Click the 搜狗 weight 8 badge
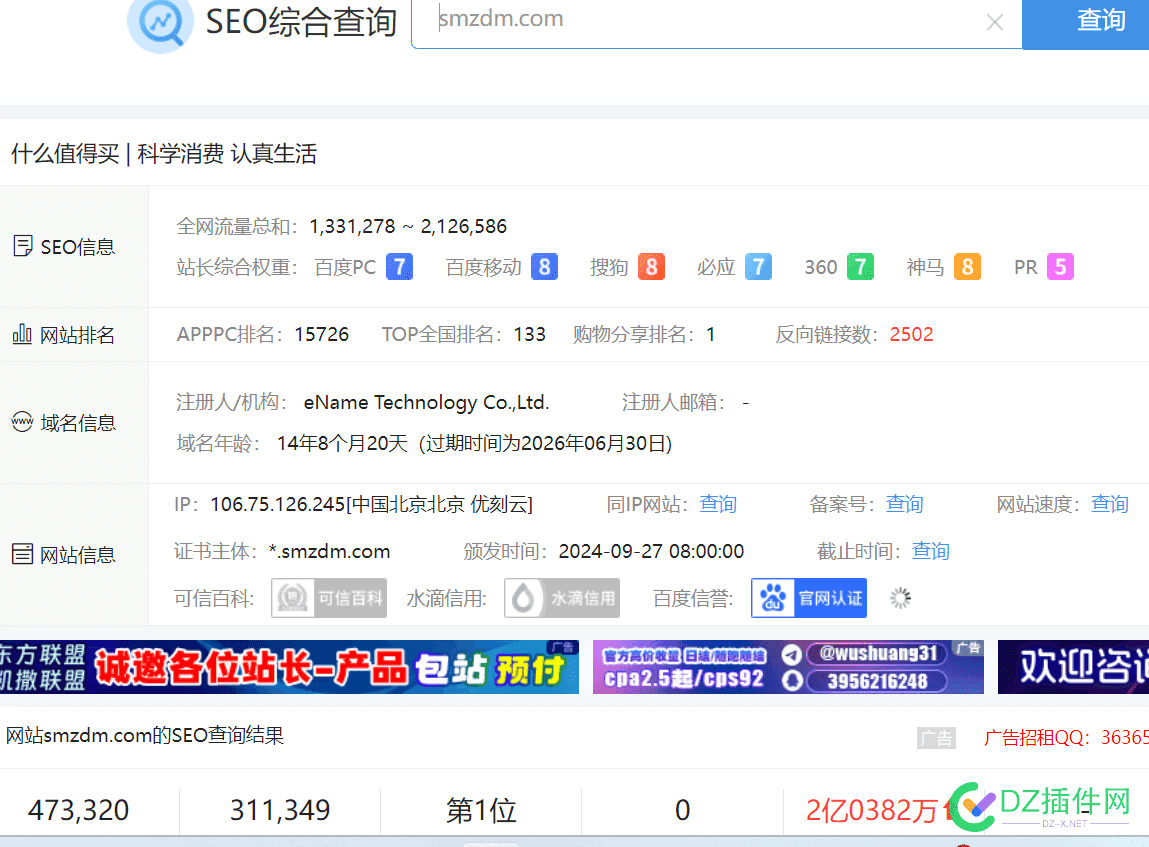1149x847 pixels. (651, 267)
